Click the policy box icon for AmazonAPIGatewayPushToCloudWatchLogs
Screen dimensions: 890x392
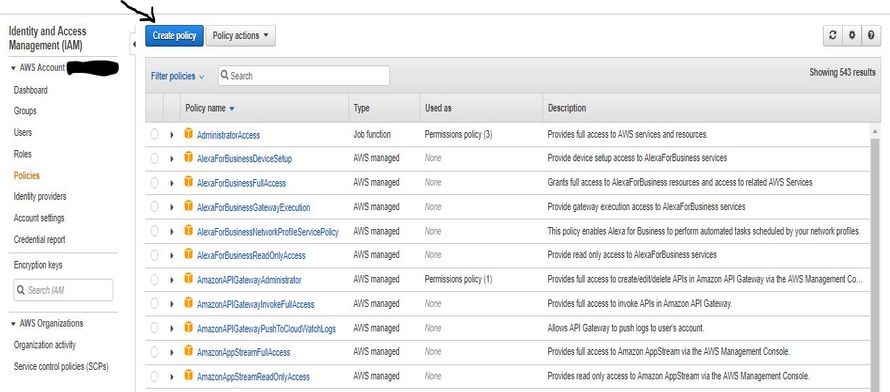pos(188,327)
